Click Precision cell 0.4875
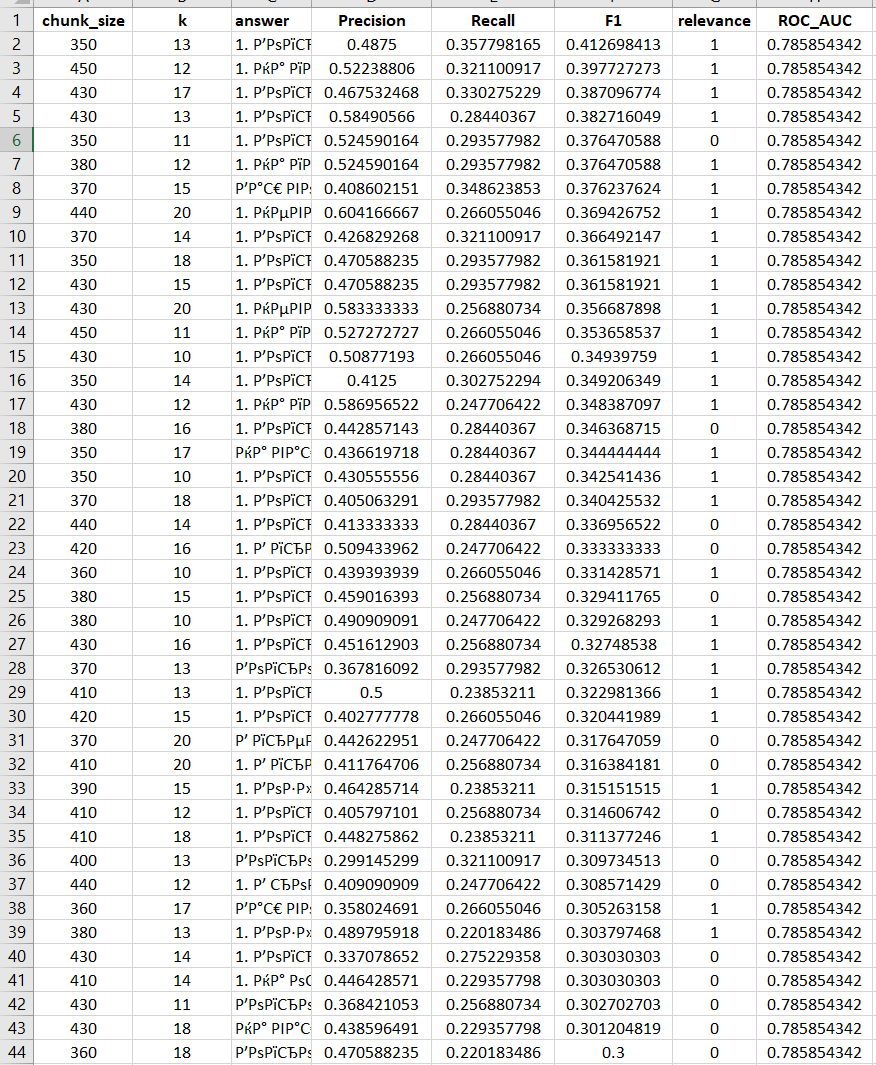 (x=371, y=45)
